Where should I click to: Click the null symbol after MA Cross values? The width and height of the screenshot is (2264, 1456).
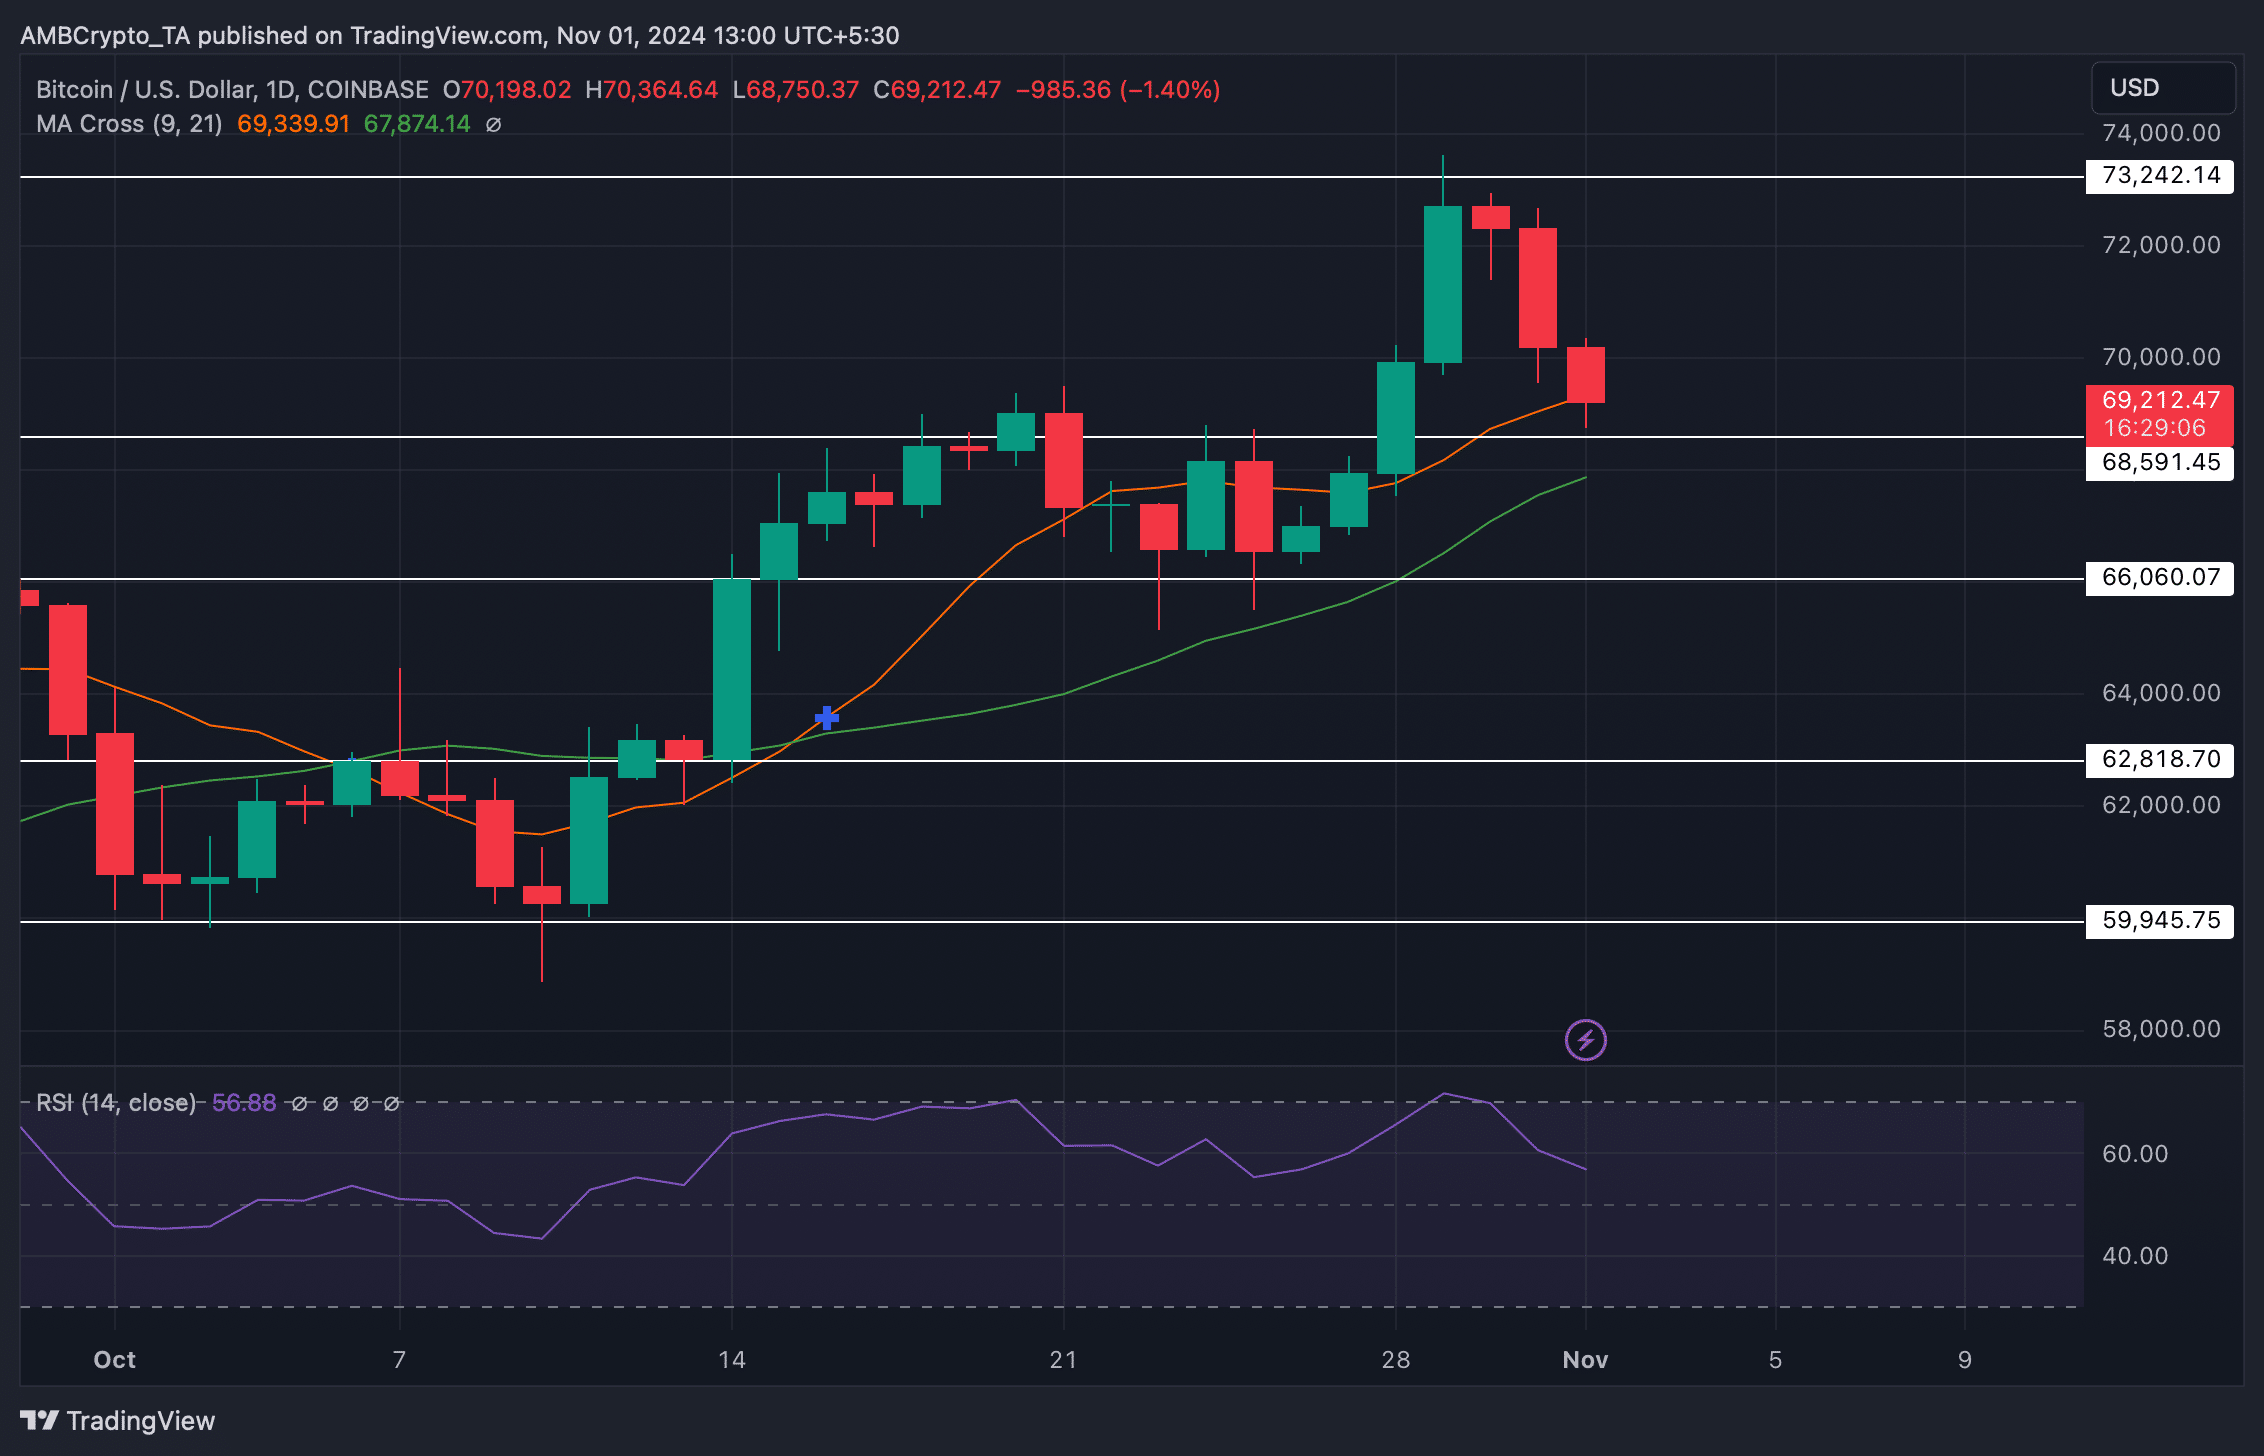pyautogui.click(x=493, y=125)
